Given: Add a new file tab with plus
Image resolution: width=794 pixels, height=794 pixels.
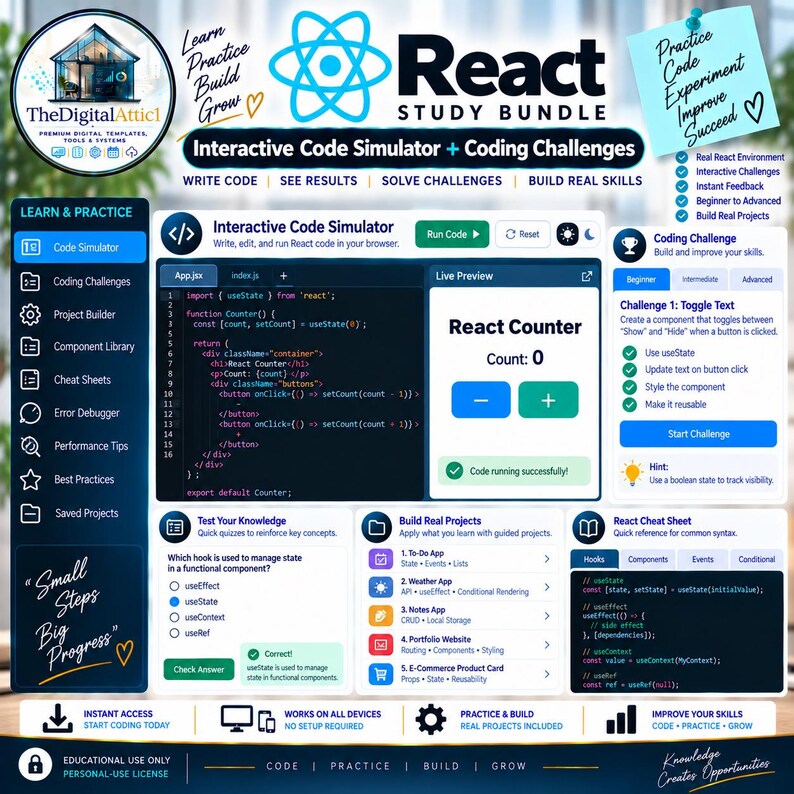Looking at the screenshot, I should pyautogui.click(x=284, y=276).
